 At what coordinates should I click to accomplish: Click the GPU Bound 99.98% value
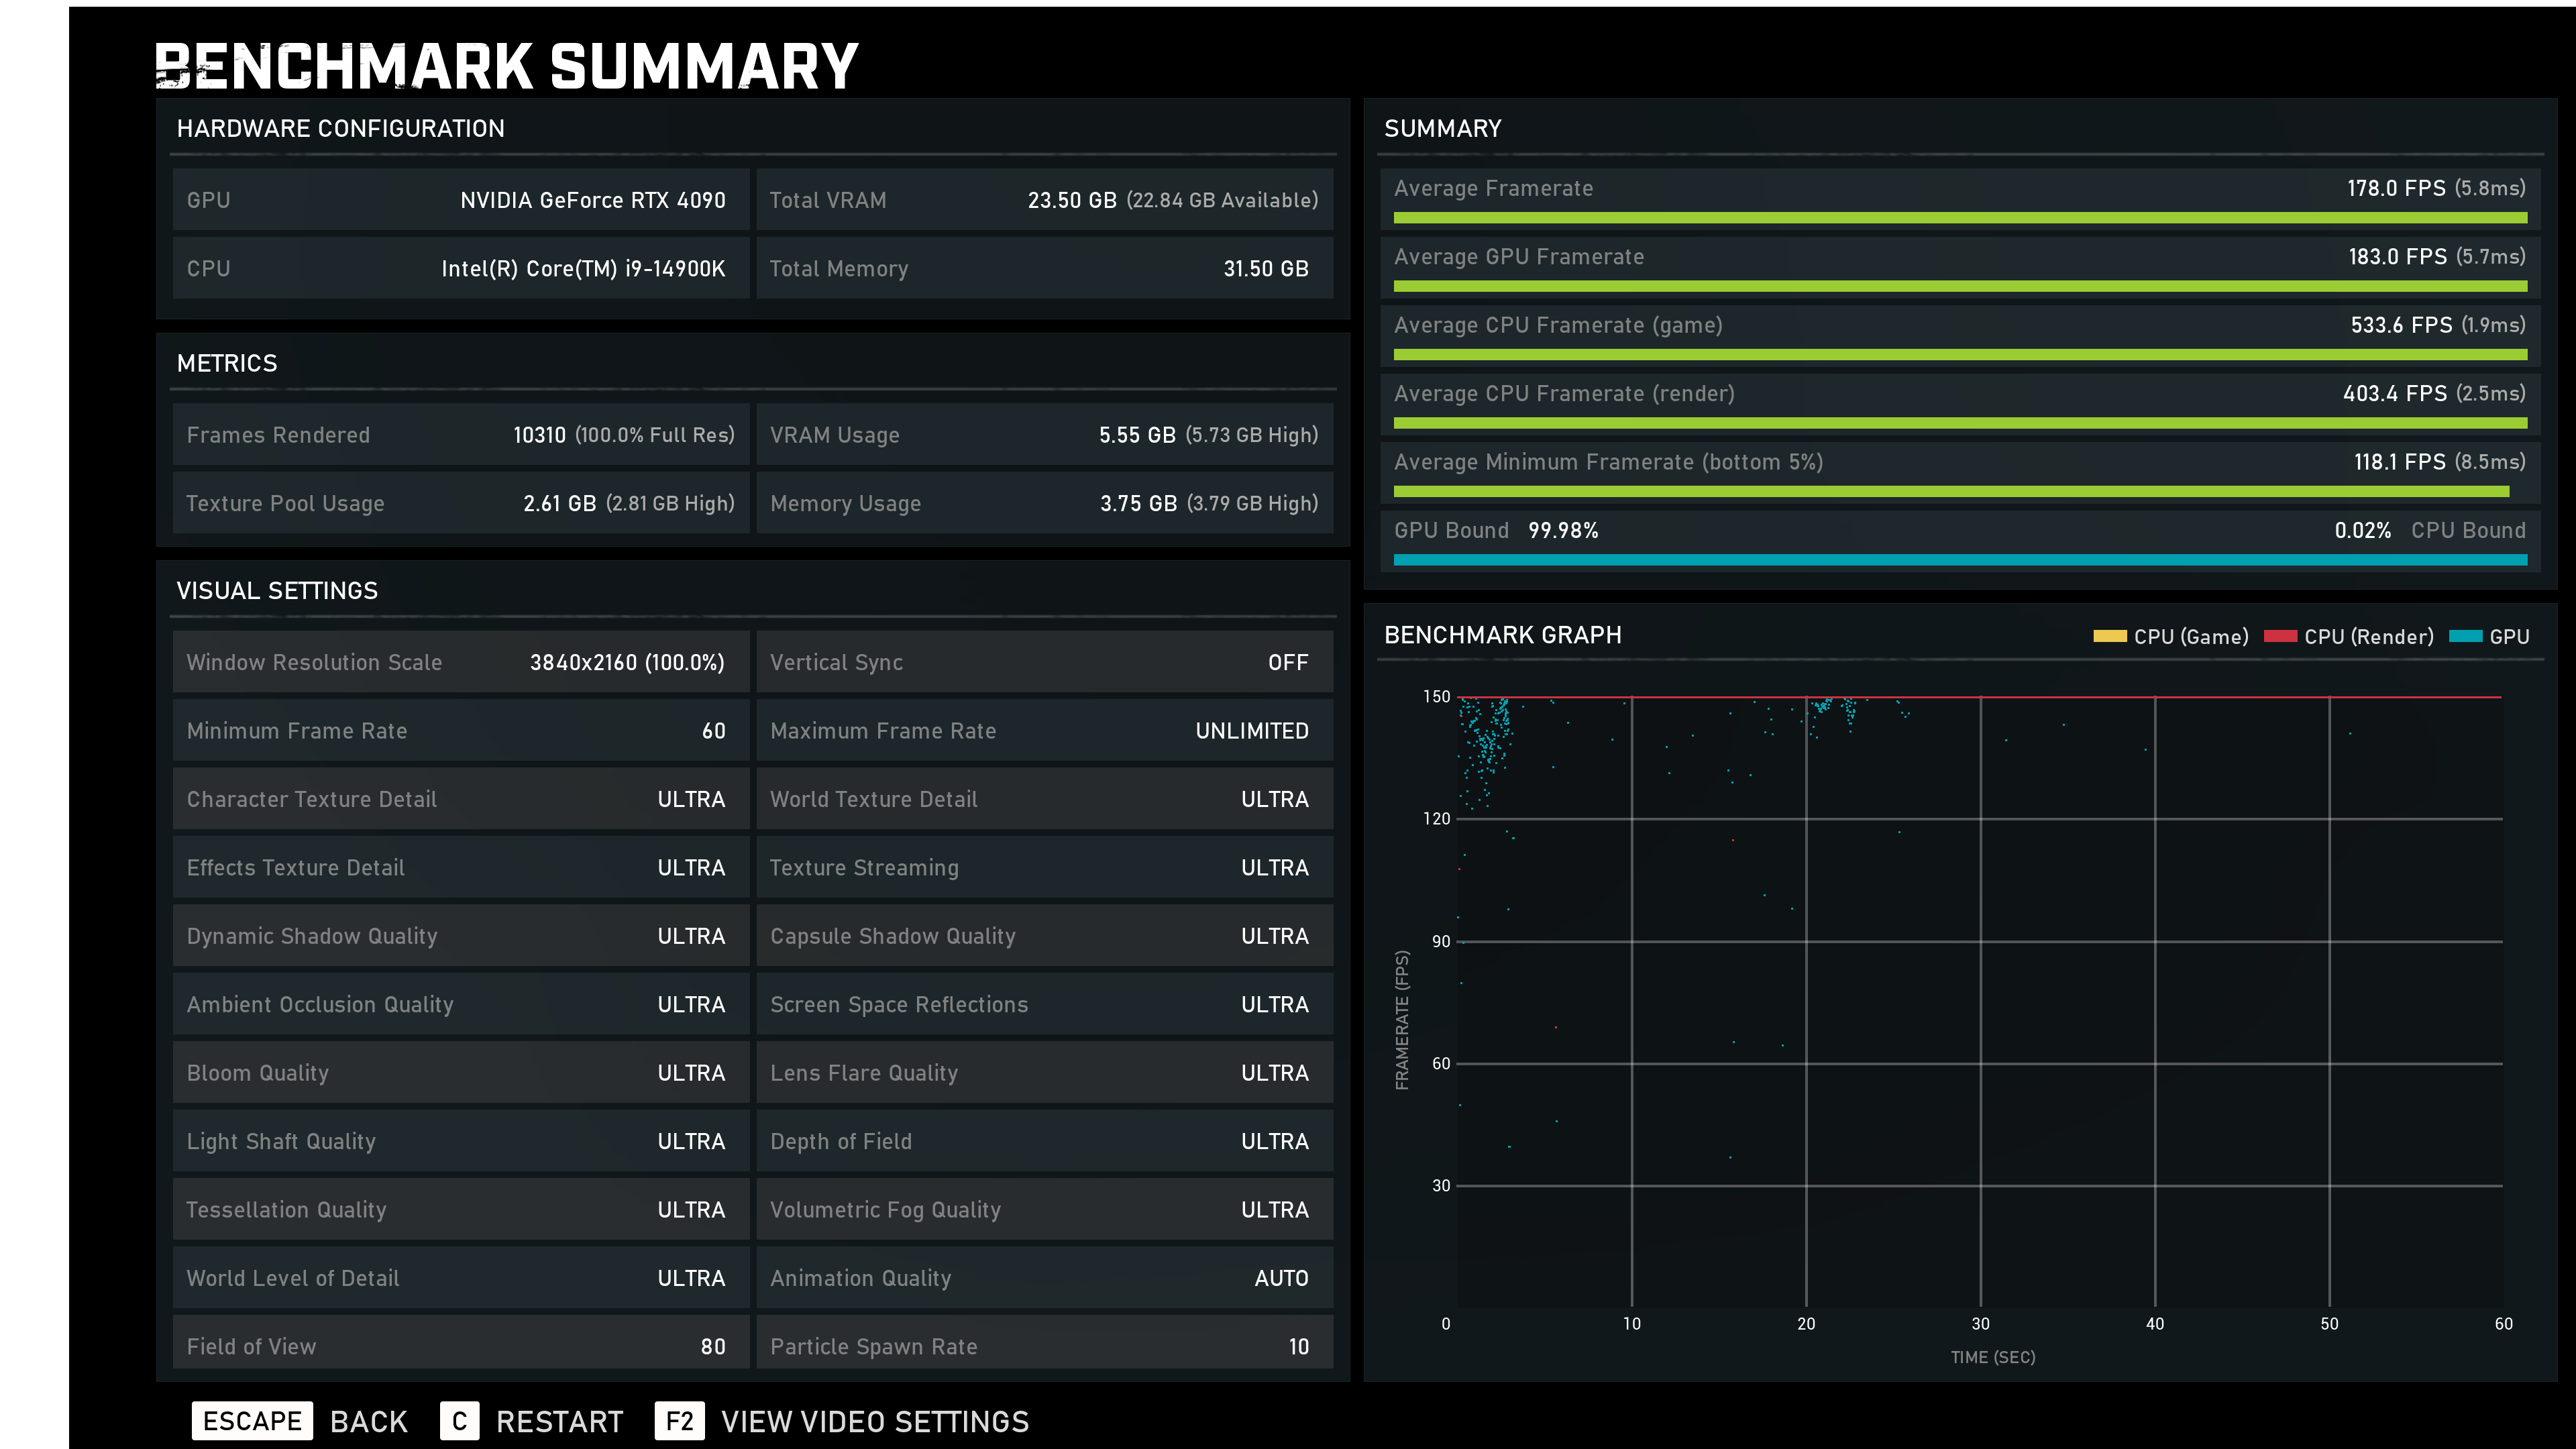(1563, 531)
